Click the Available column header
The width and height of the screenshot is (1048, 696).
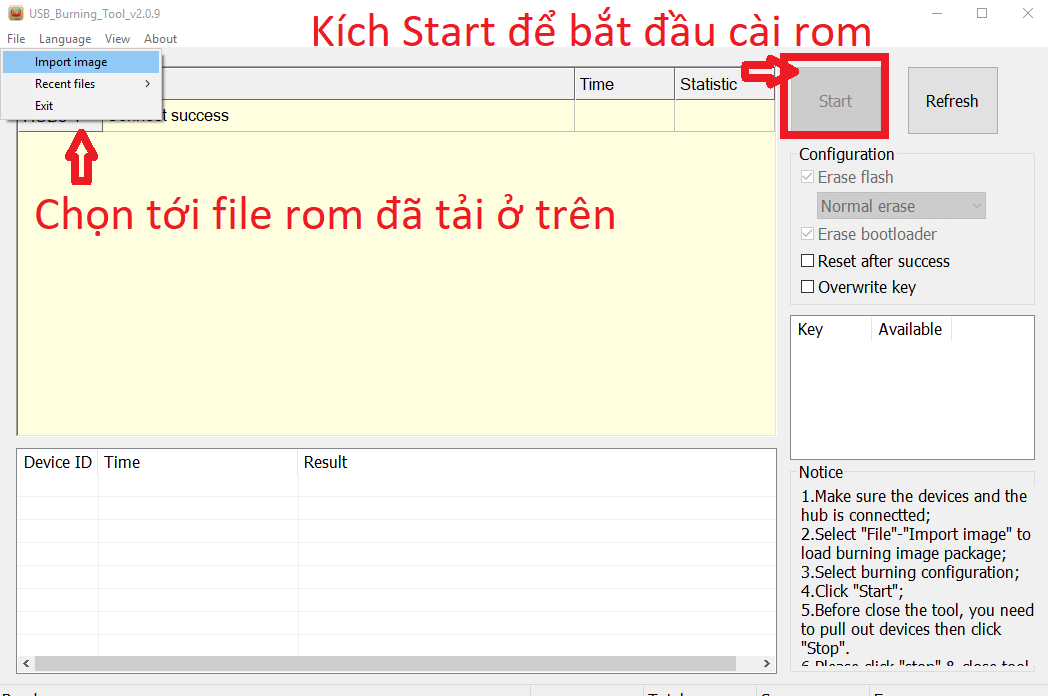(910, 329)
